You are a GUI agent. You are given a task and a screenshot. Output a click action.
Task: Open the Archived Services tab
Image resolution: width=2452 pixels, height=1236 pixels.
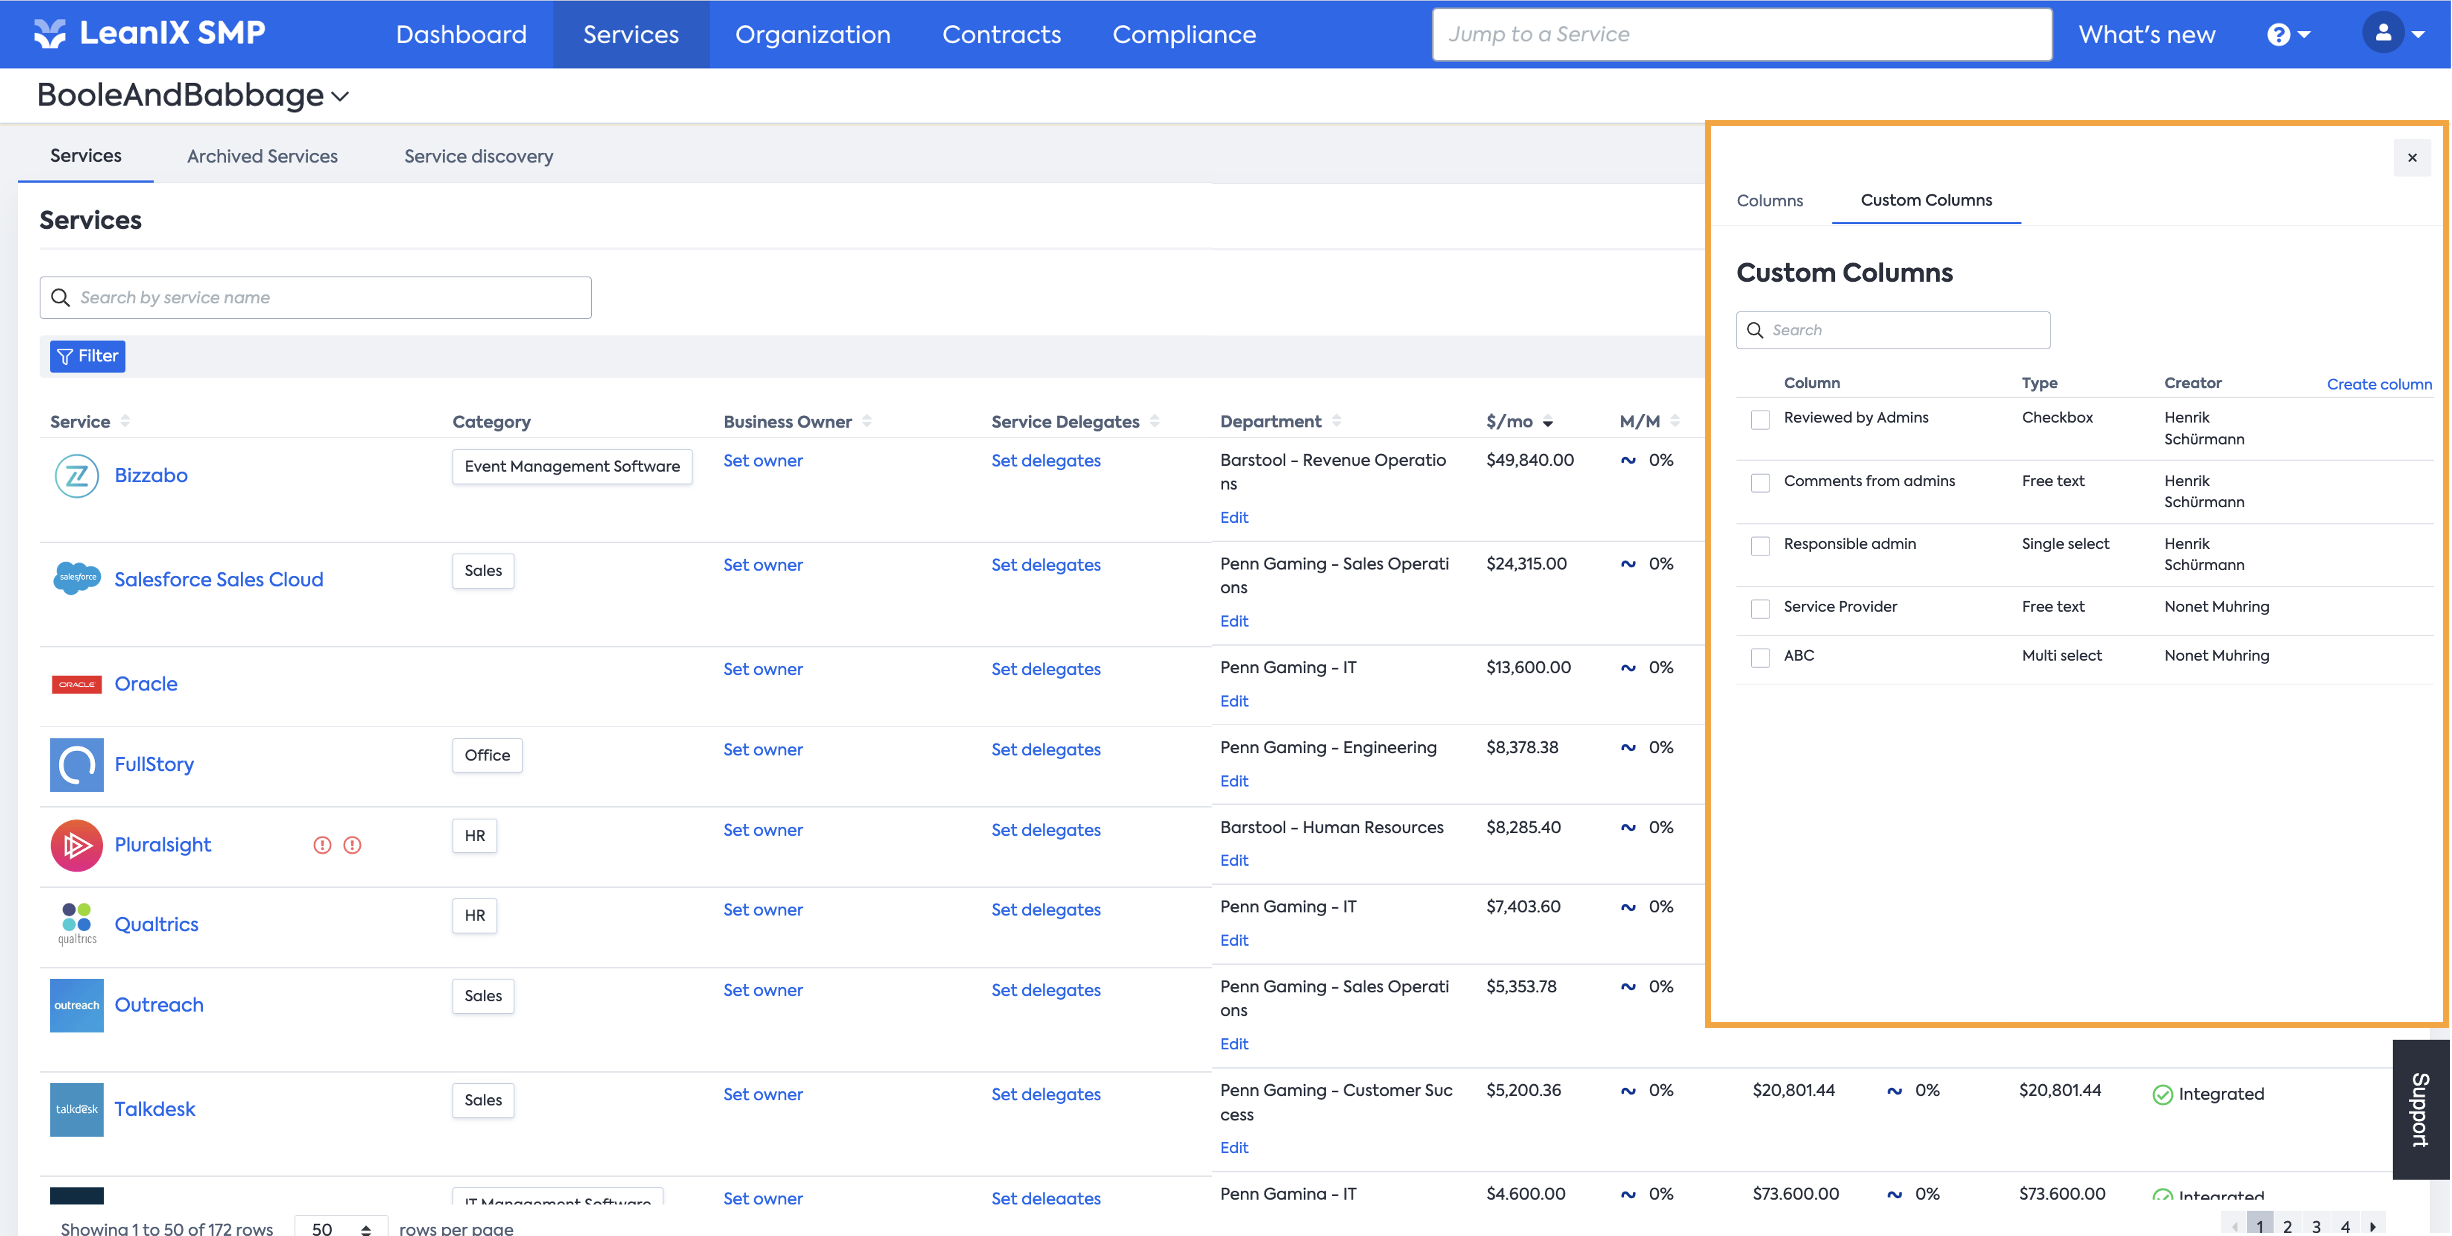[262, 156]
